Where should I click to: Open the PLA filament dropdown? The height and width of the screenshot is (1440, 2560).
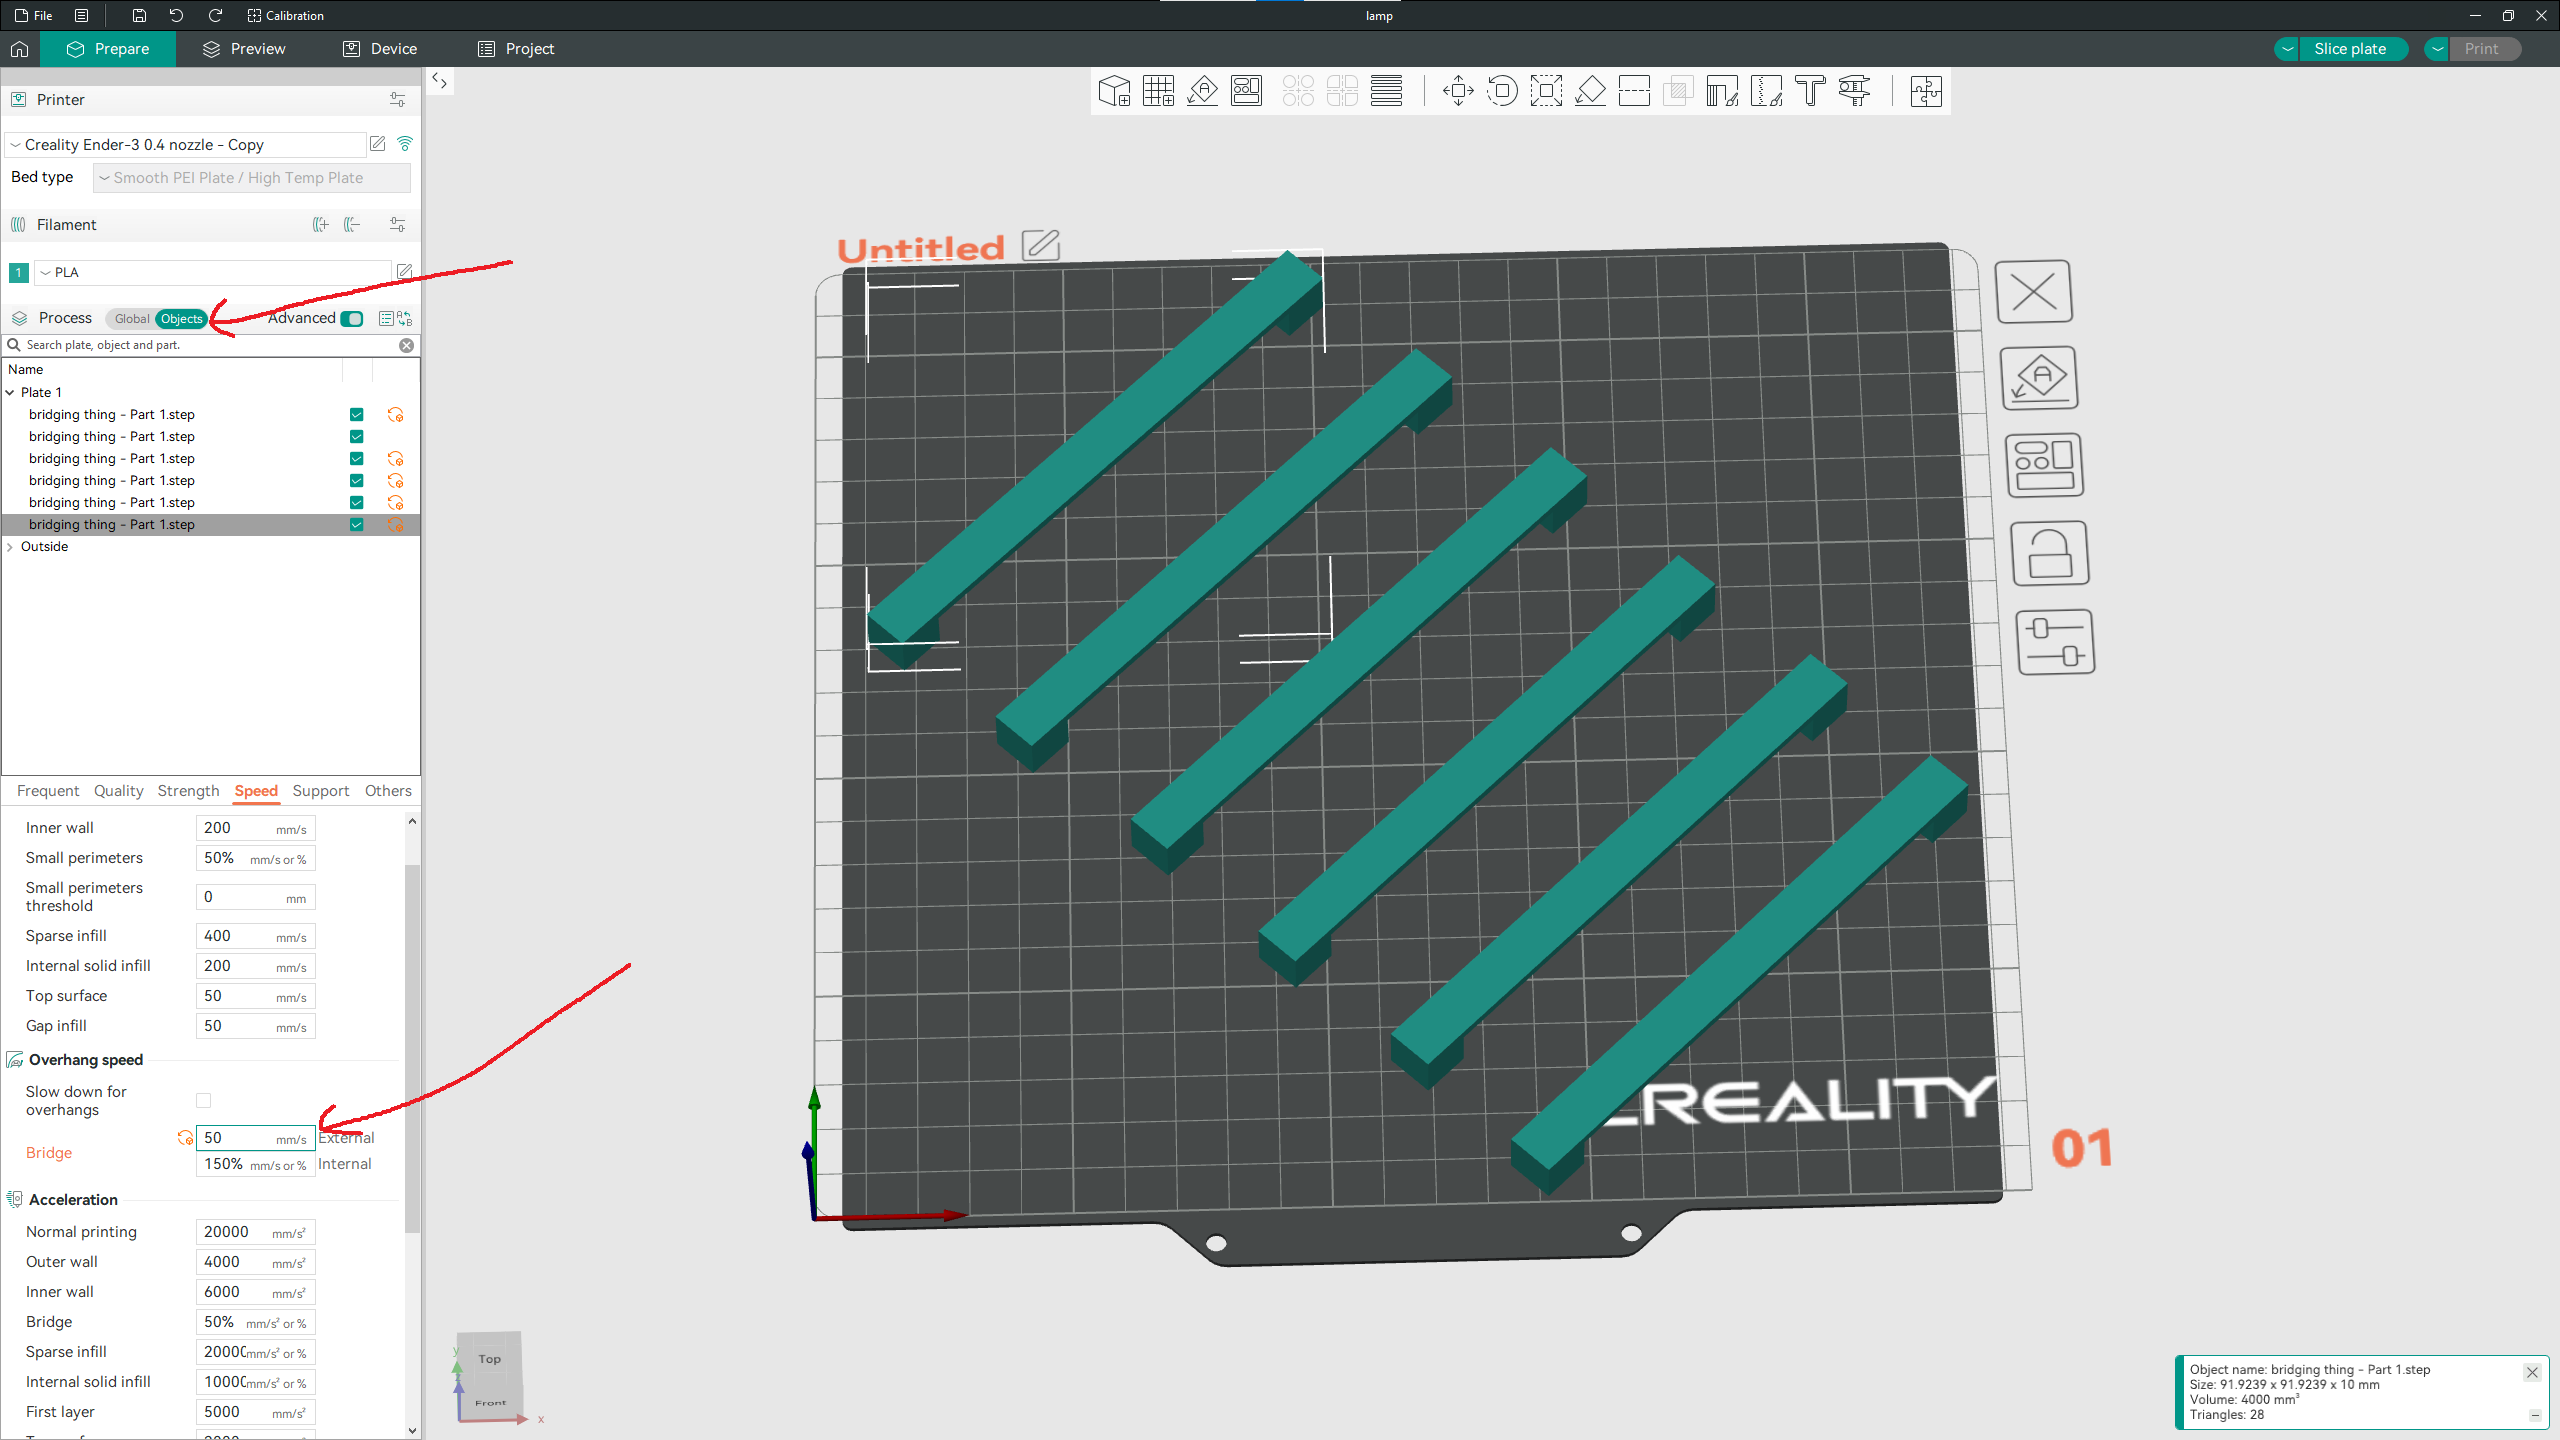coord(214,272)
